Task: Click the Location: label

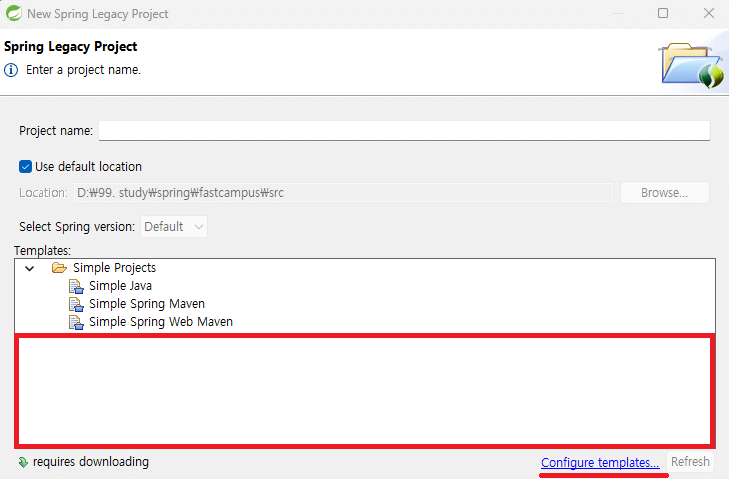Action: coord(43,193)
